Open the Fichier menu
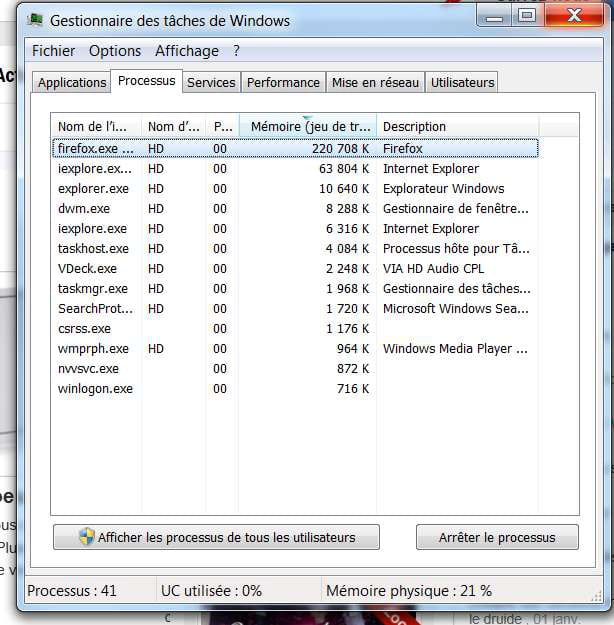Viewport: 614px width, 625px height. 53,51
